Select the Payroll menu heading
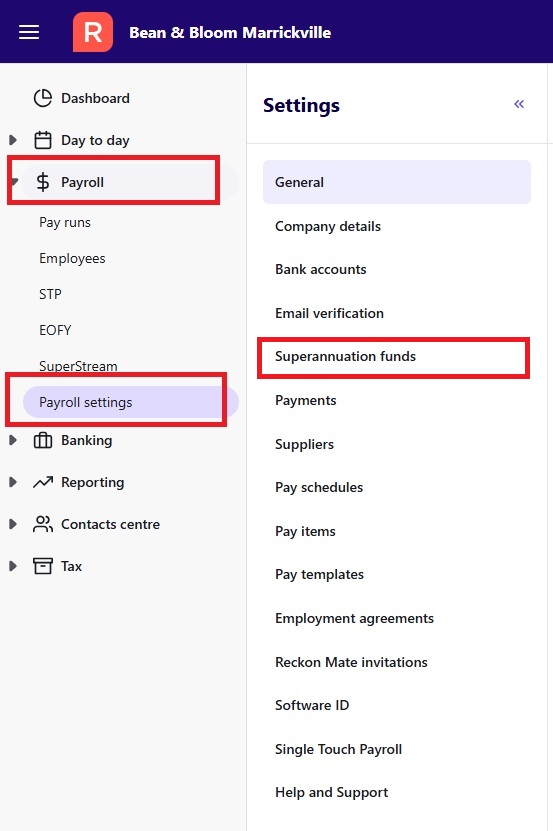The height and width of the screenshot is (831, 553). (83, 182)
